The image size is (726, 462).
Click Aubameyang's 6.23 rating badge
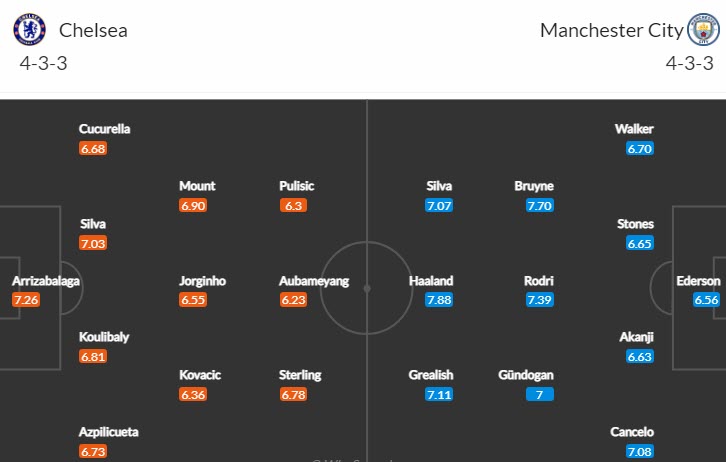coord(294,300)
